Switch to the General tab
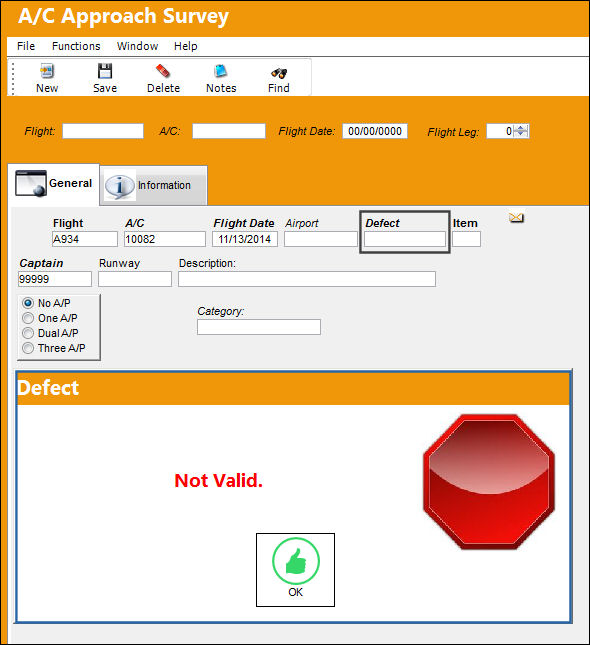 [x=53, y=184]
